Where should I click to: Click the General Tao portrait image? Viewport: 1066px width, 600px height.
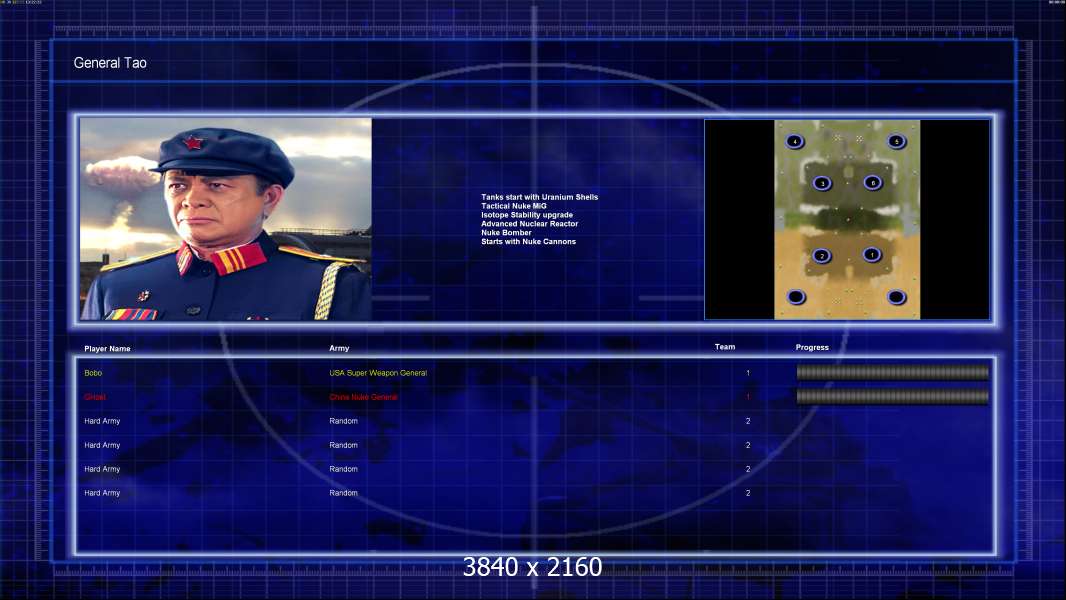(226, 219)
